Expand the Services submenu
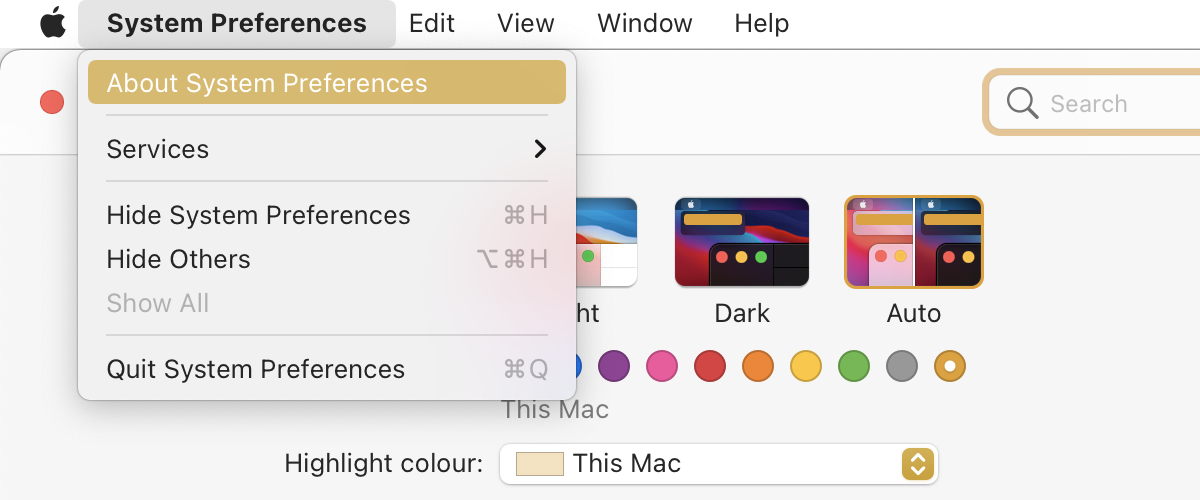Image resolution: width=1200 pixels, height=500 pixels. (x=326, y=149)
